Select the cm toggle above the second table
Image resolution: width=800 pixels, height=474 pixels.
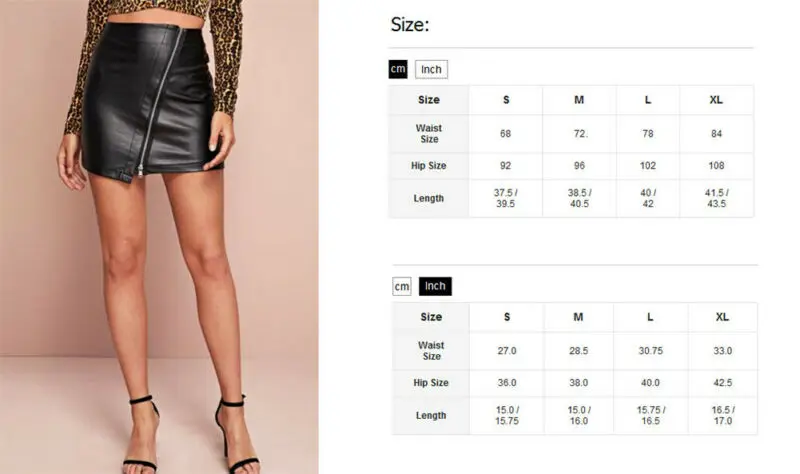[402, 286]
